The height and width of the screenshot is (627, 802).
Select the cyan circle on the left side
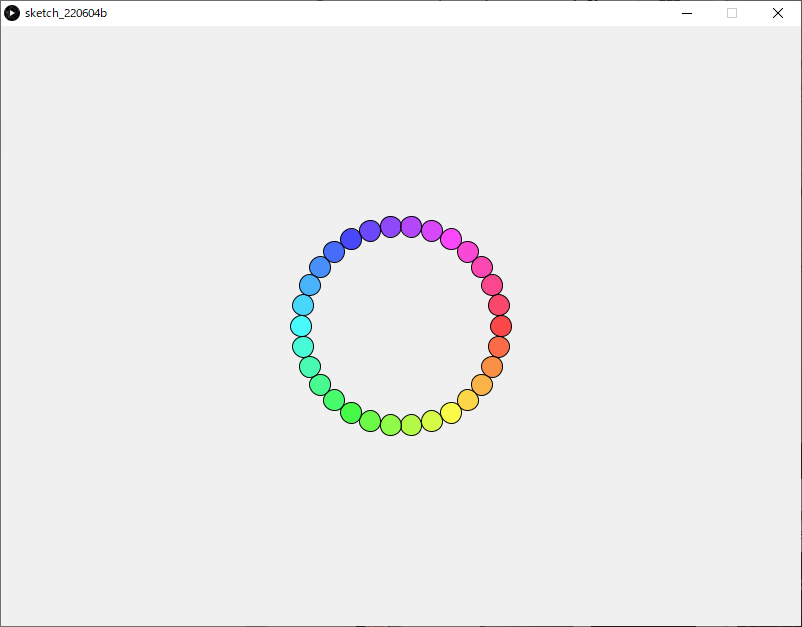click(302, 324)
